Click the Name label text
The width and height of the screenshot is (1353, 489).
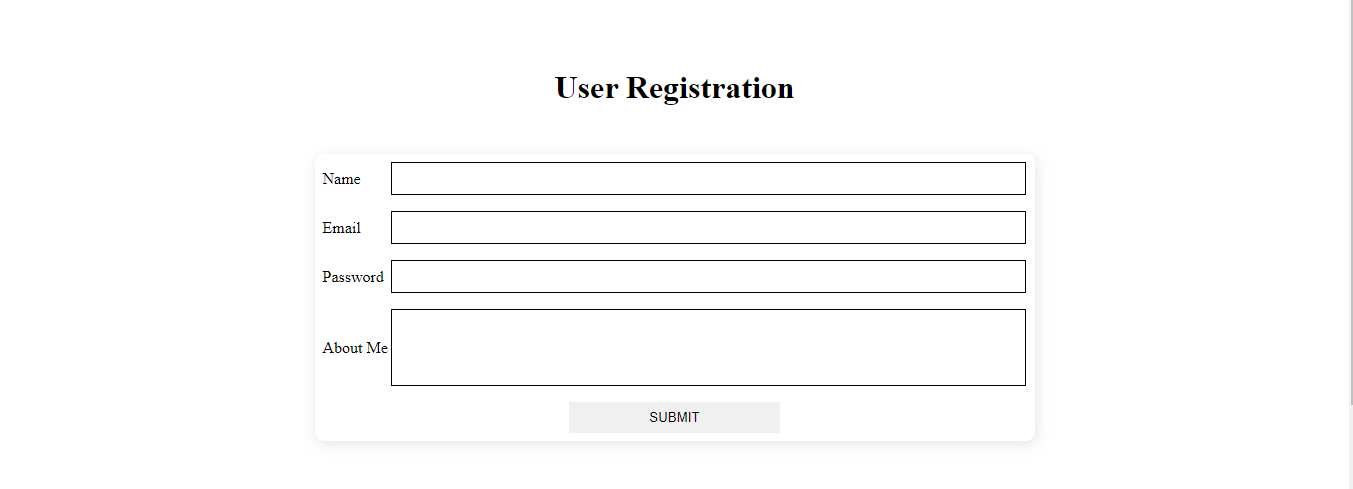(x=341, y=179)
